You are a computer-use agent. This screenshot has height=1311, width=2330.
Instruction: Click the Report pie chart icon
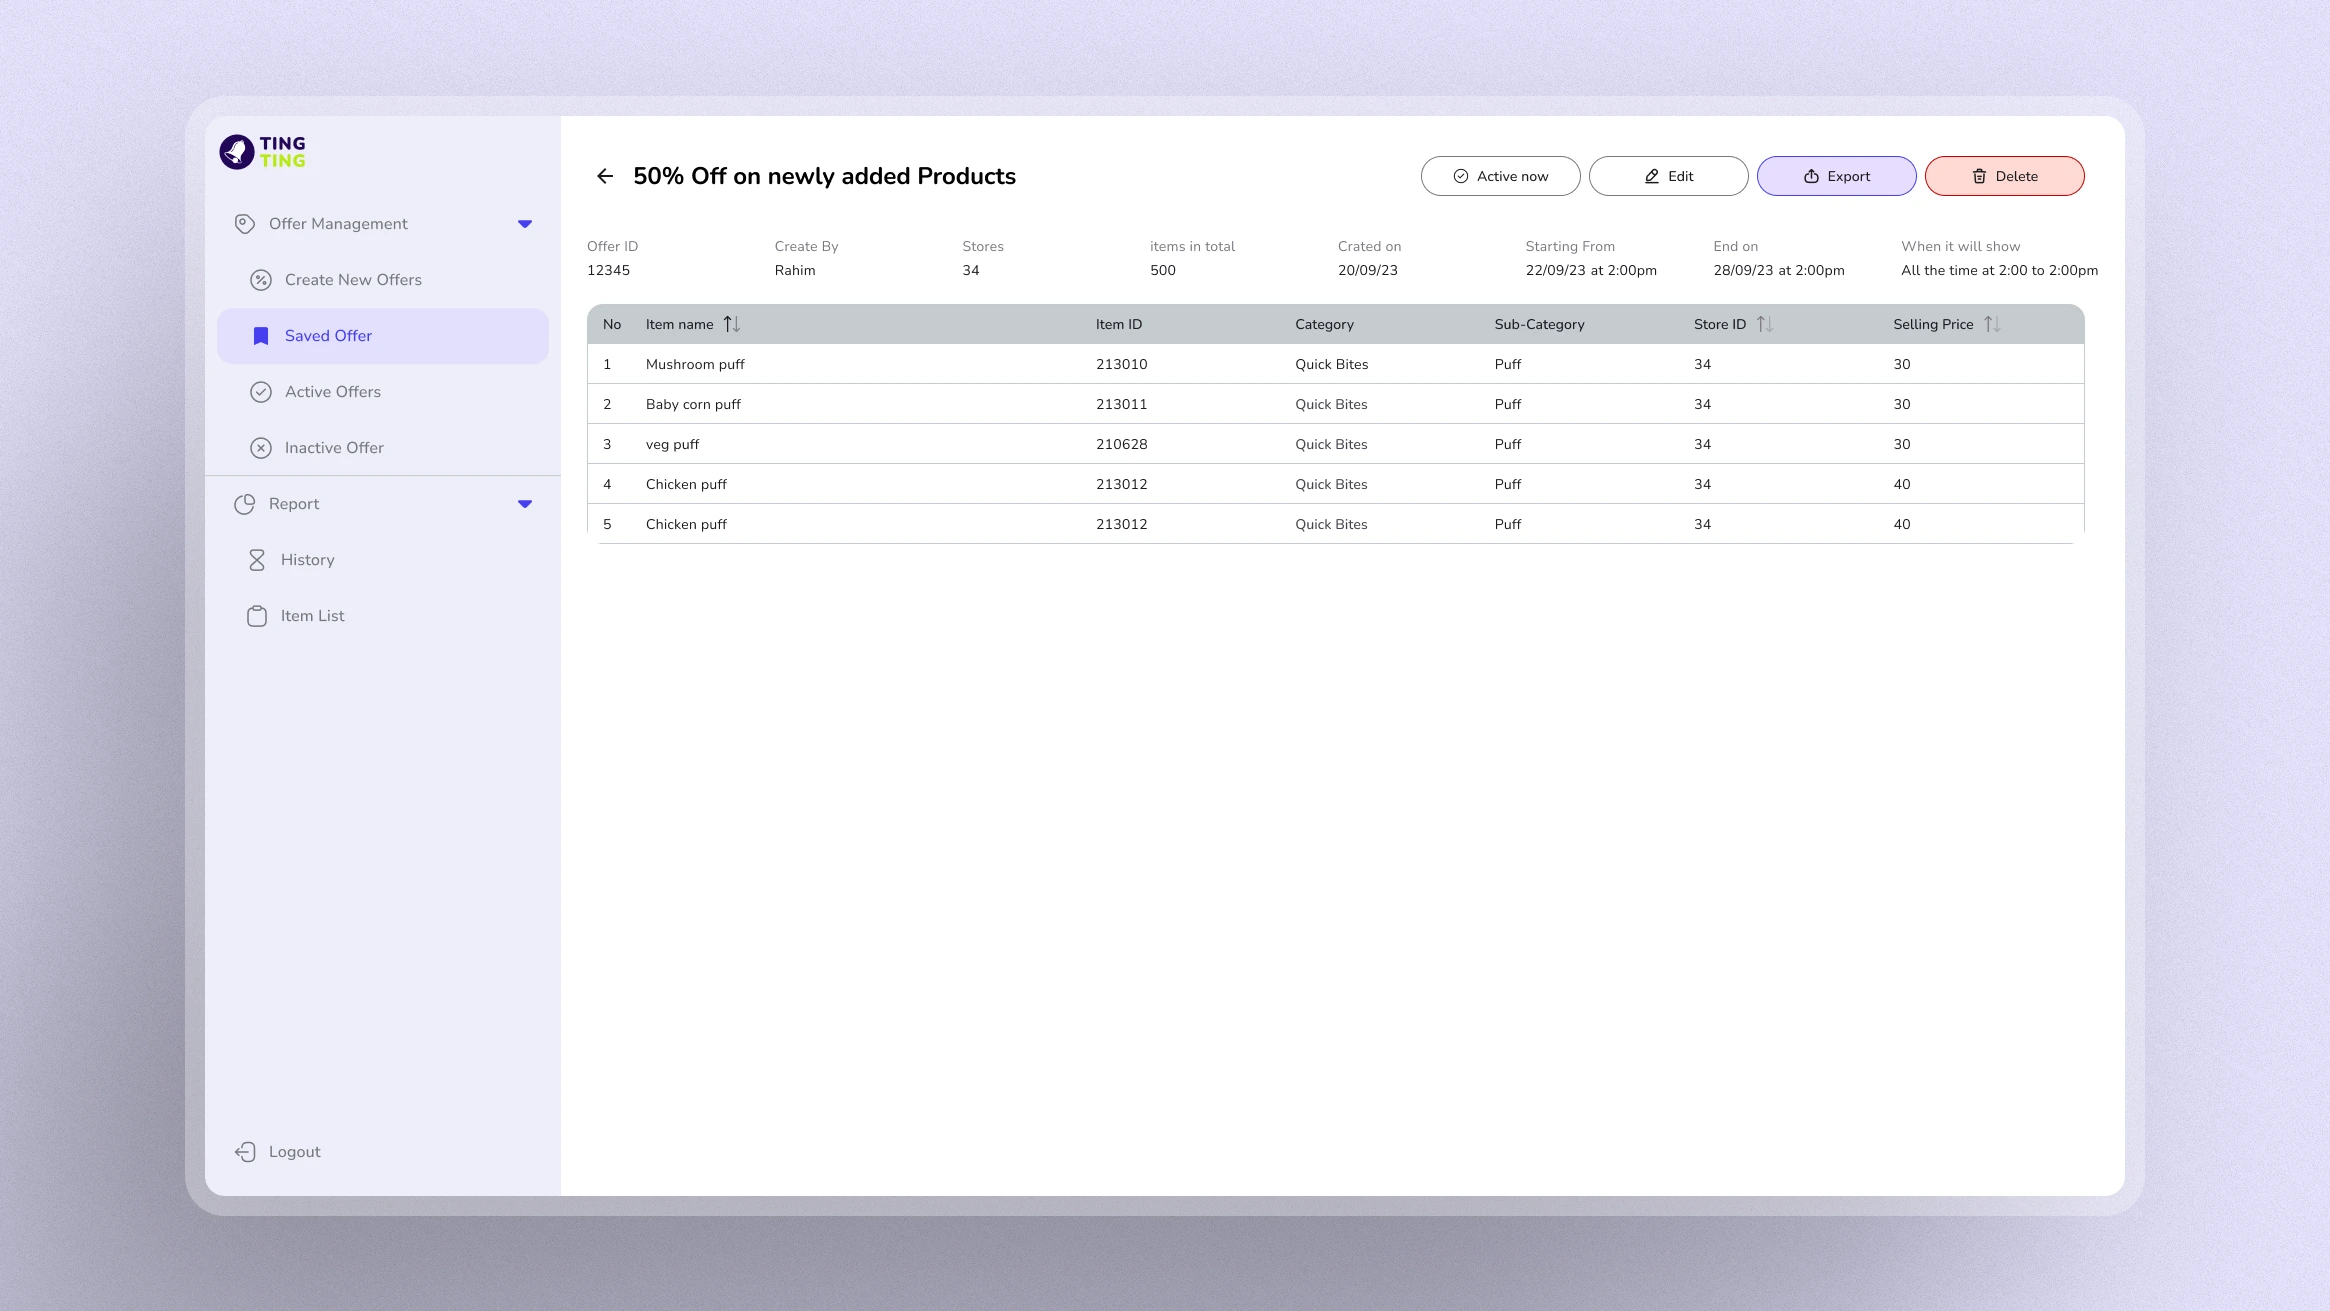pyautogui.click(x=245, y=504)
